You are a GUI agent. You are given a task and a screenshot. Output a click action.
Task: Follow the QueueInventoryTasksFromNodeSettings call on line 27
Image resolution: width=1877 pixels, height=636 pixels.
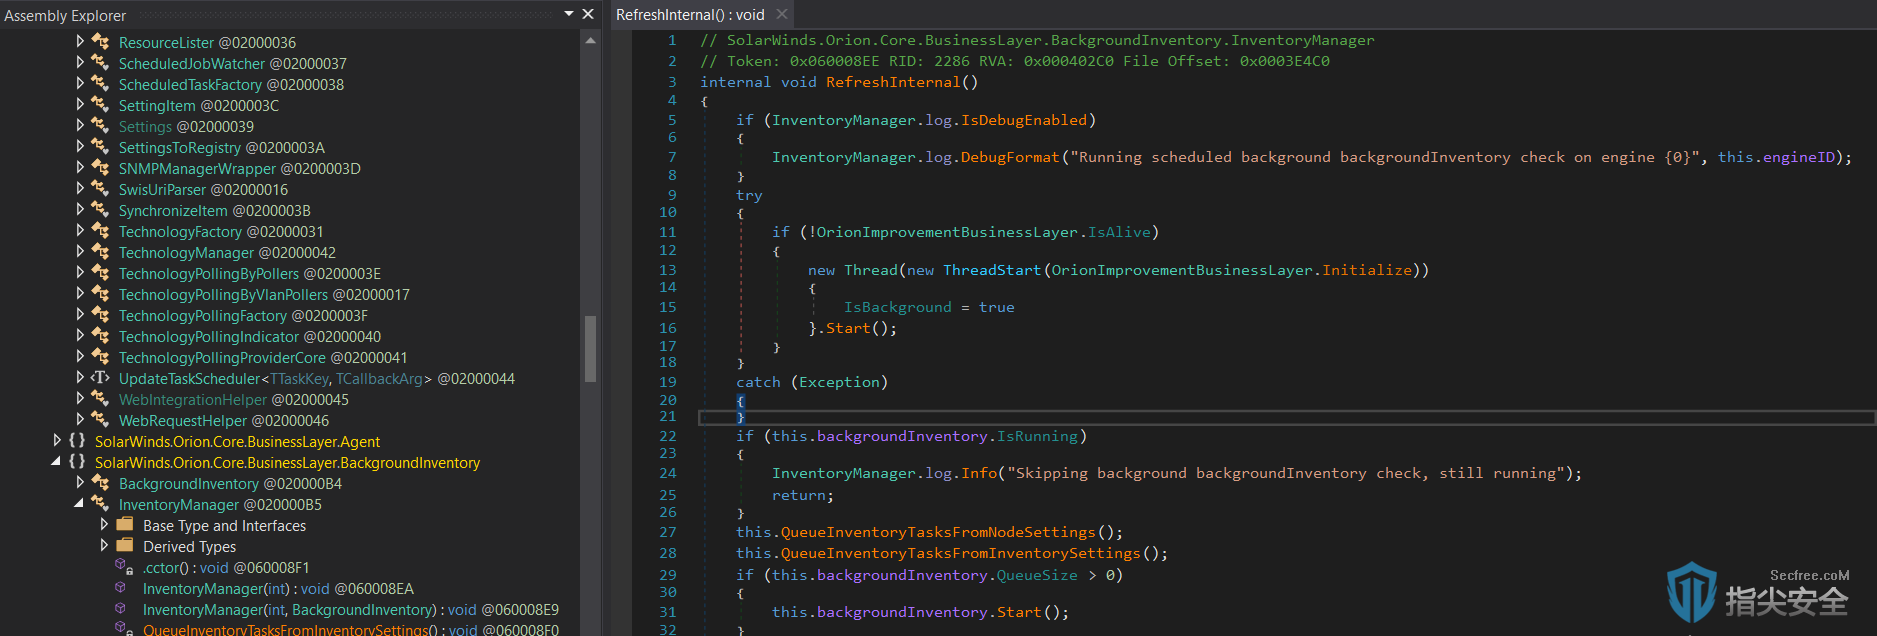point(938,532)
